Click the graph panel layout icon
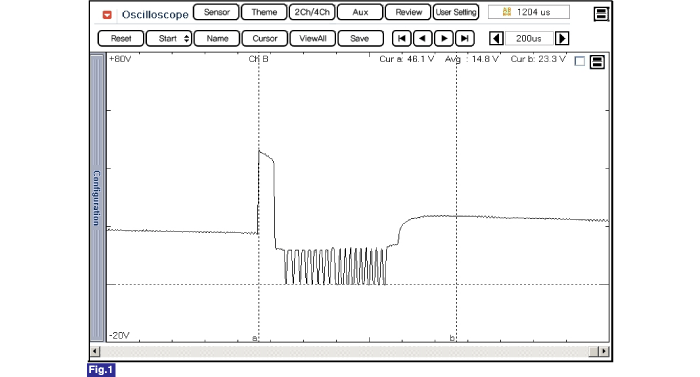The width and height of the screenshot is (700, 377). tap(597, 62)
